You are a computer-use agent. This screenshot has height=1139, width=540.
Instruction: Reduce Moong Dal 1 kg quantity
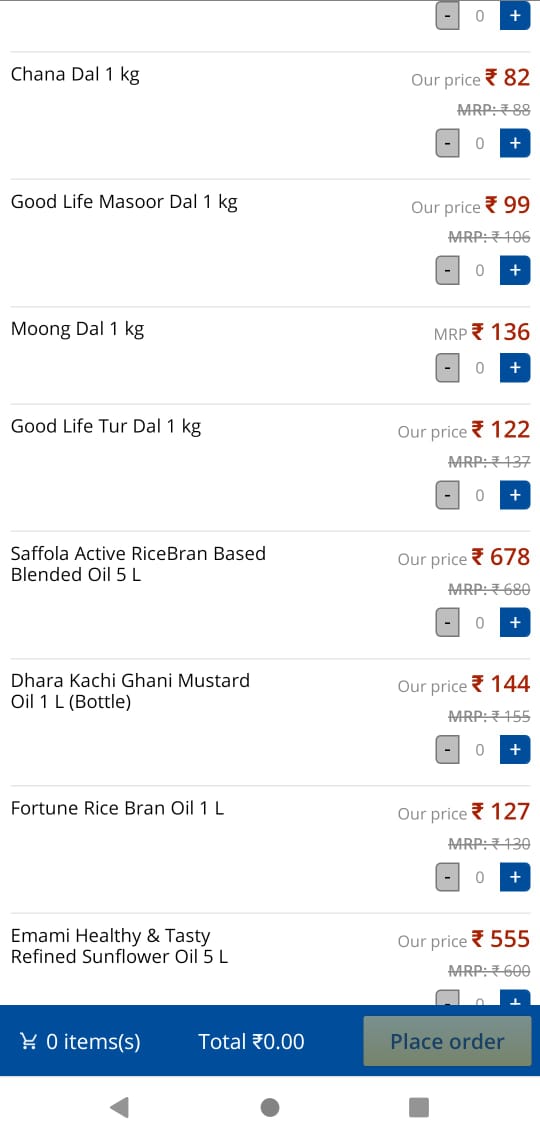(x=447, y=368)
